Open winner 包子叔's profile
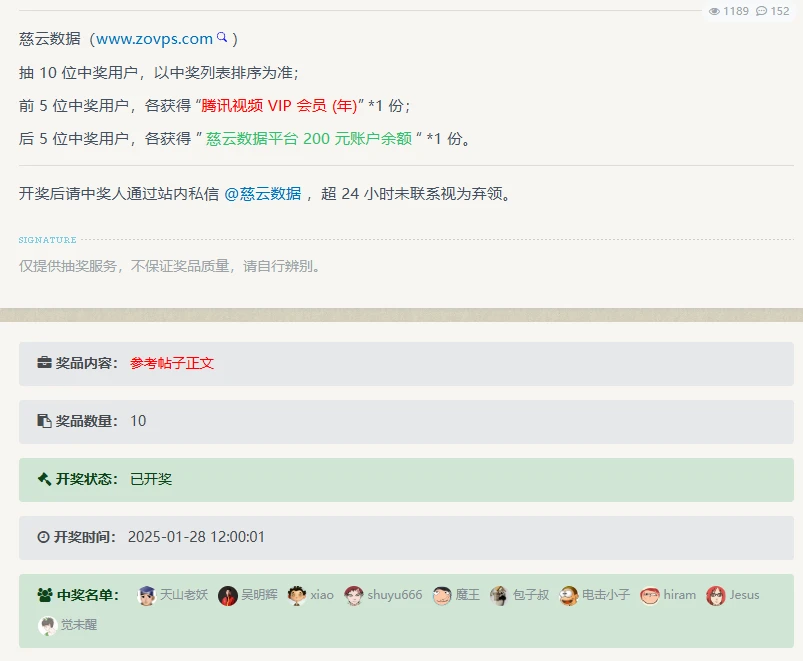 530,595
